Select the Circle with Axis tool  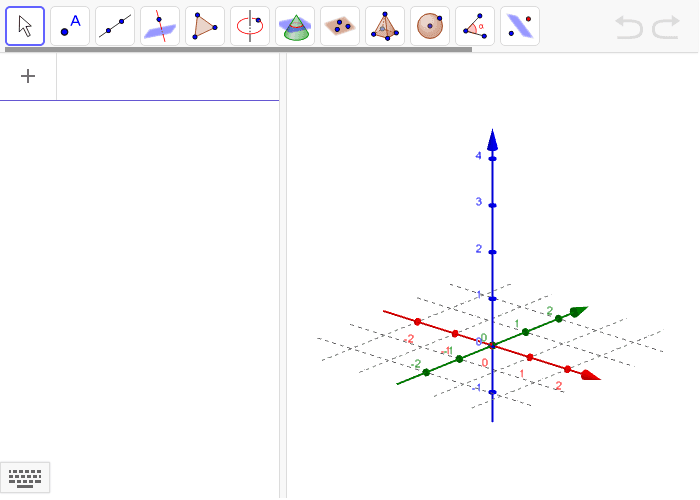tap(250, 26)
